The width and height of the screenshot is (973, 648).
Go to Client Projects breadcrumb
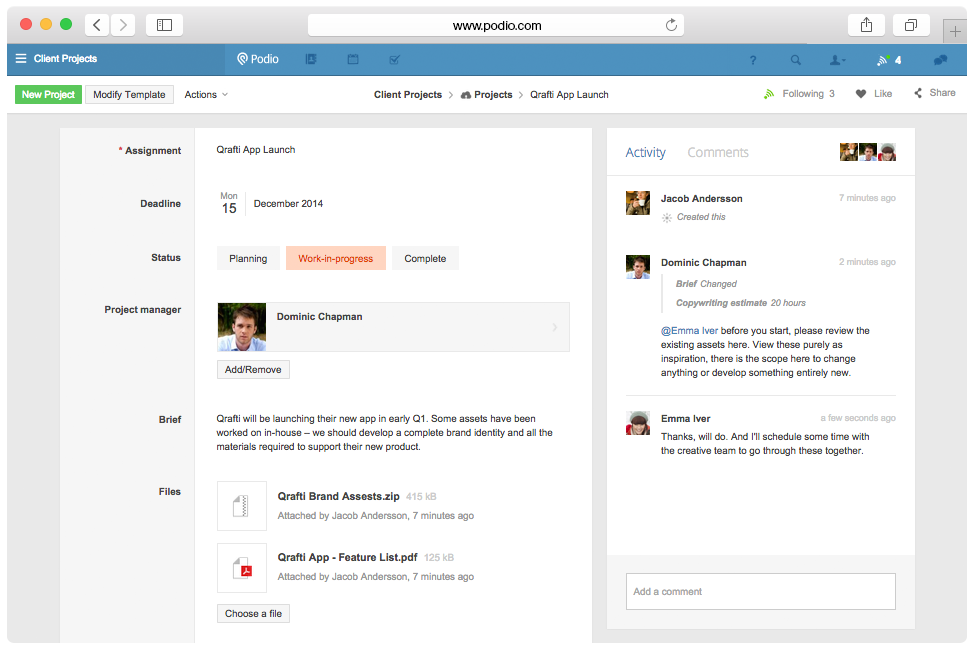pyautogui.click(x=408, y=94)
